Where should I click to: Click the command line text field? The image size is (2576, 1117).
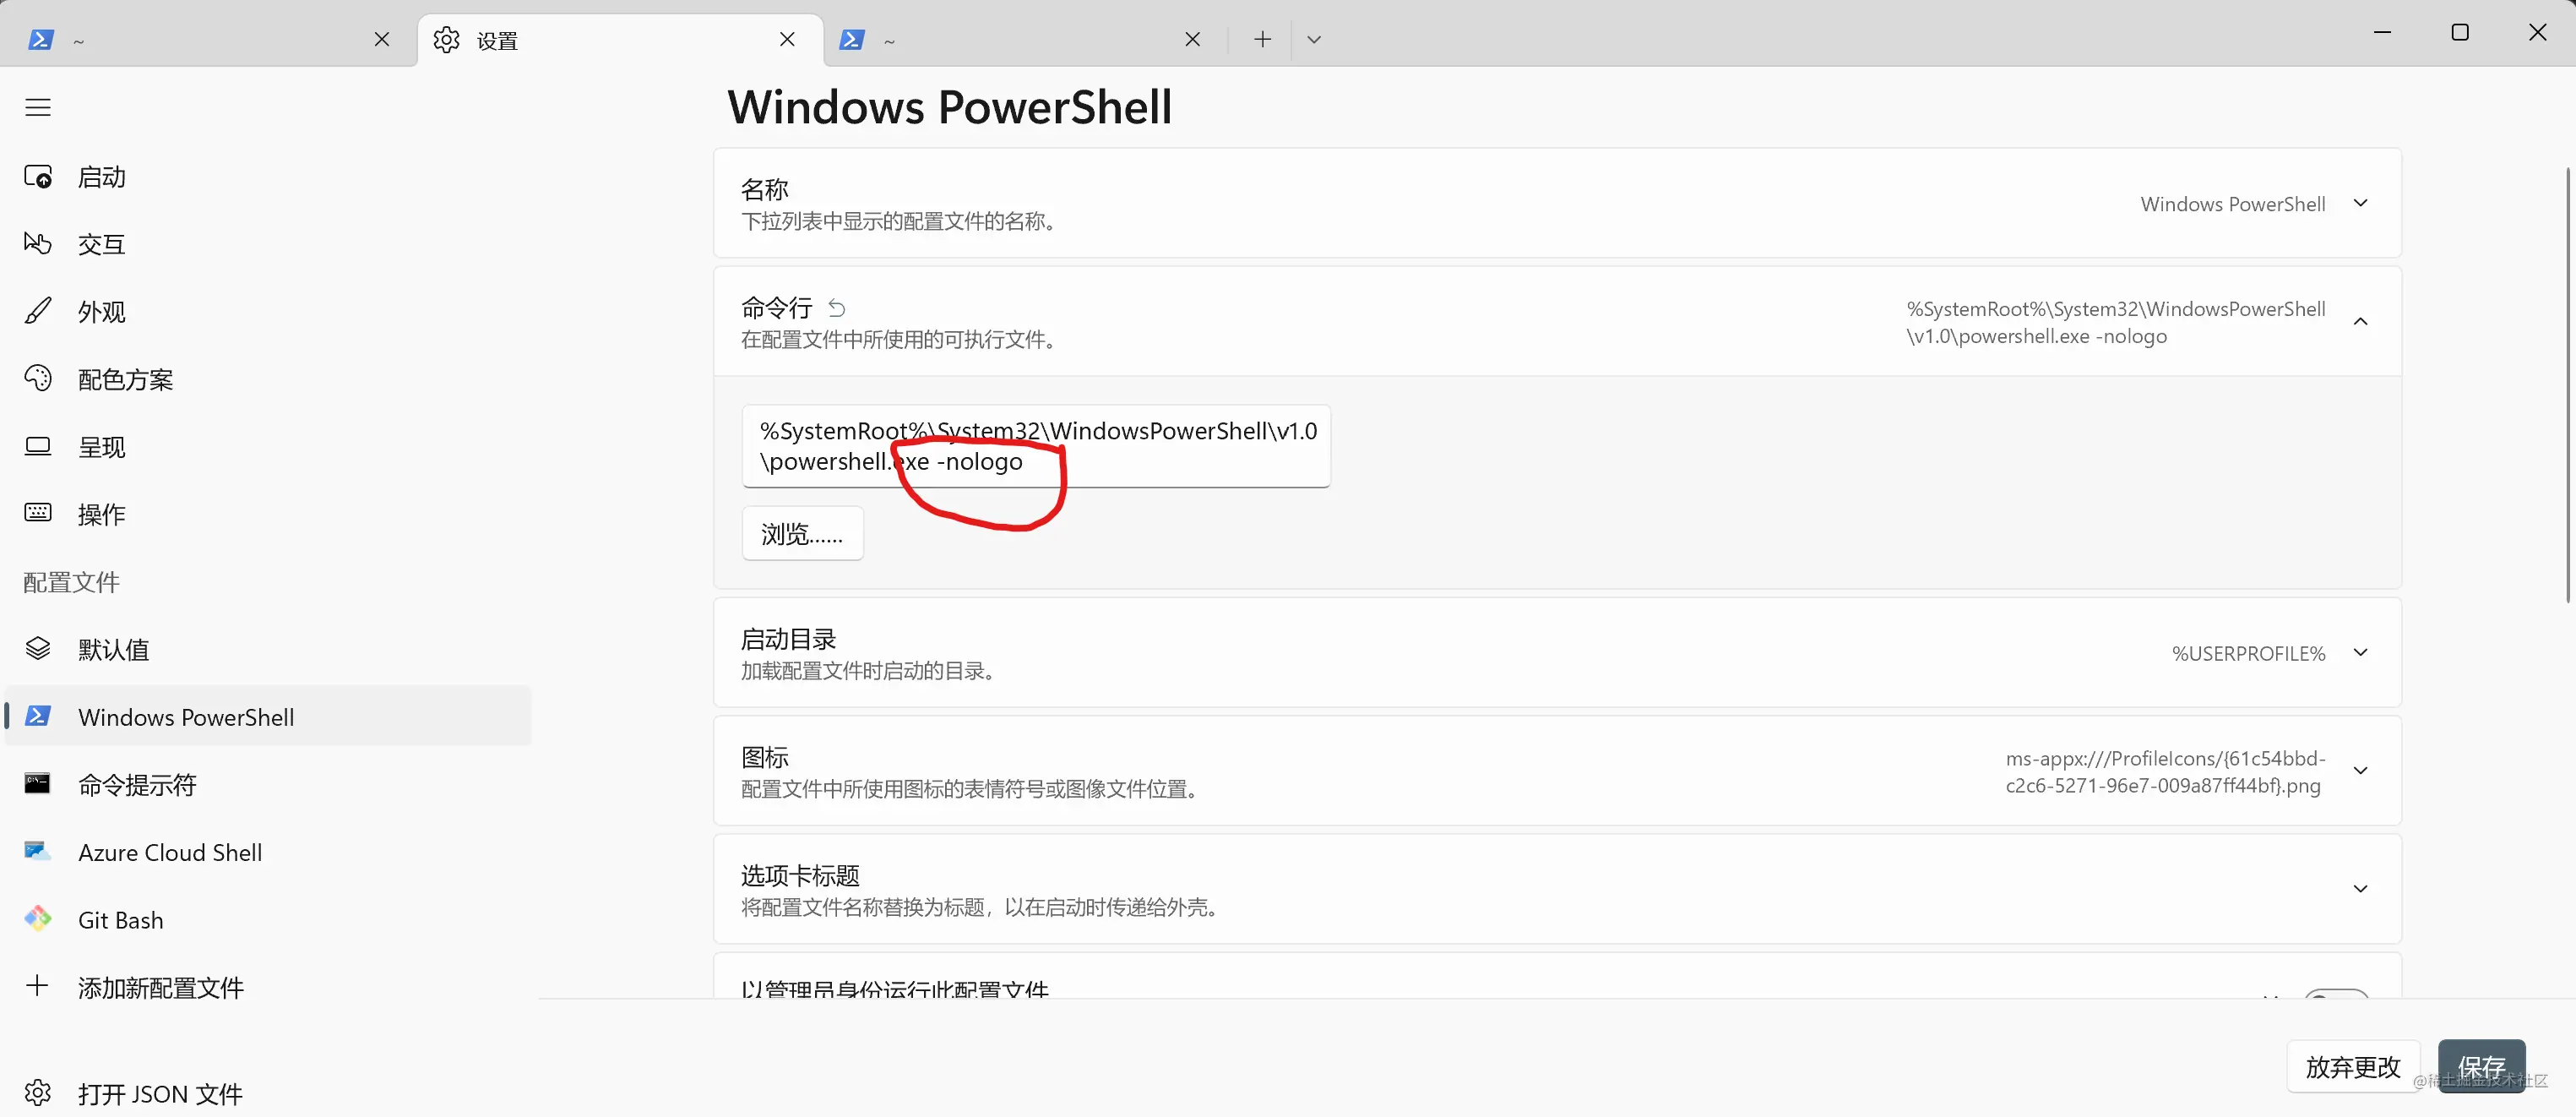(x=1036, y=446)
